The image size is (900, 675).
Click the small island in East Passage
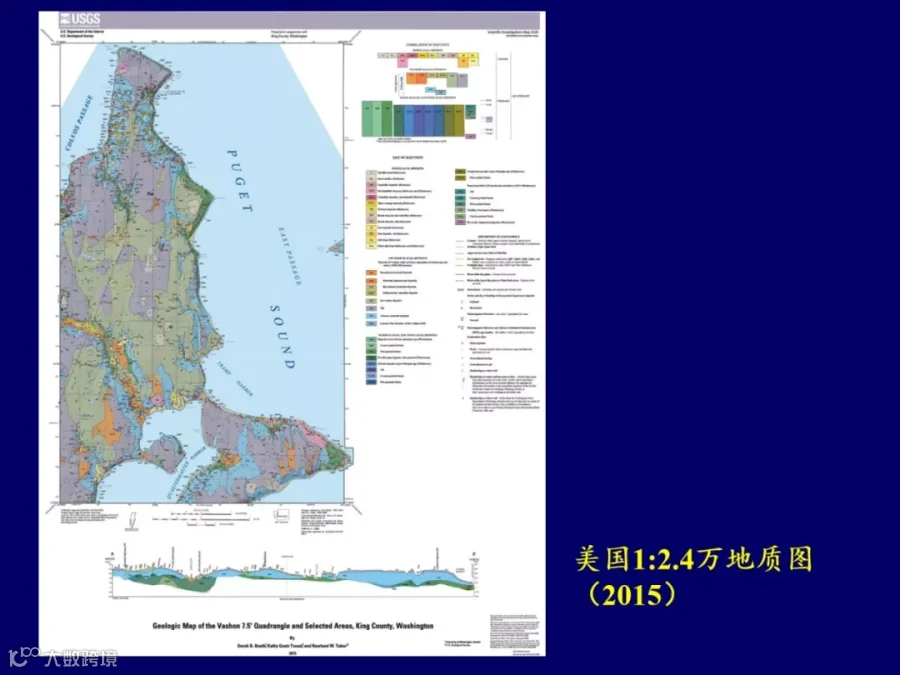[x=336, y=247]
